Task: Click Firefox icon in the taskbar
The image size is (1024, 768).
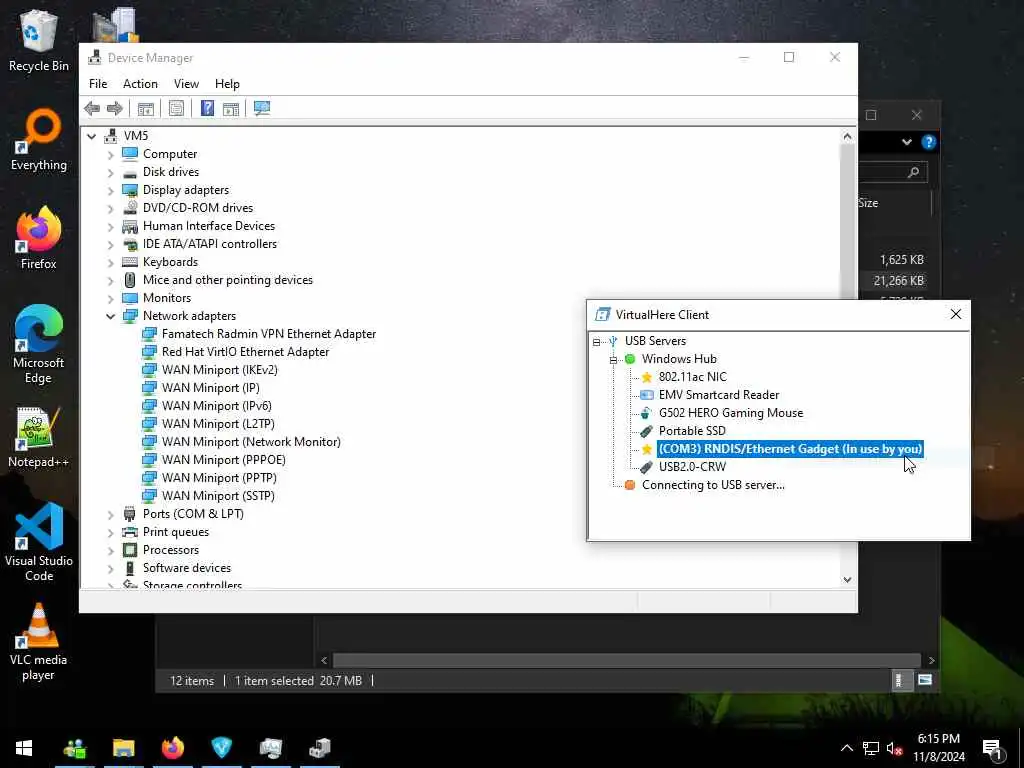Action: [172, 748]
